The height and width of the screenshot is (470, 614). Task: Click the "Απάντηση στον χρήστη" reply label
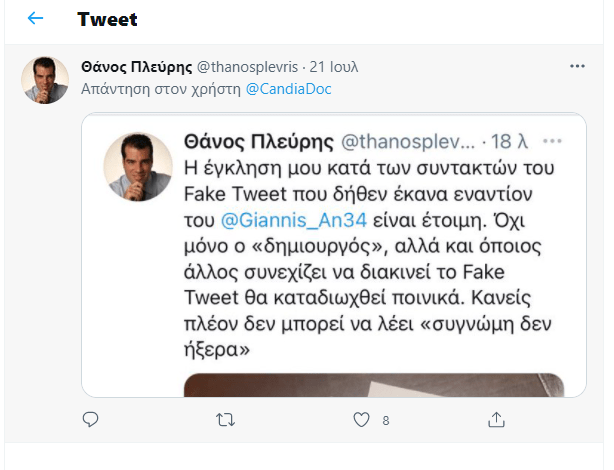(161, 88)
